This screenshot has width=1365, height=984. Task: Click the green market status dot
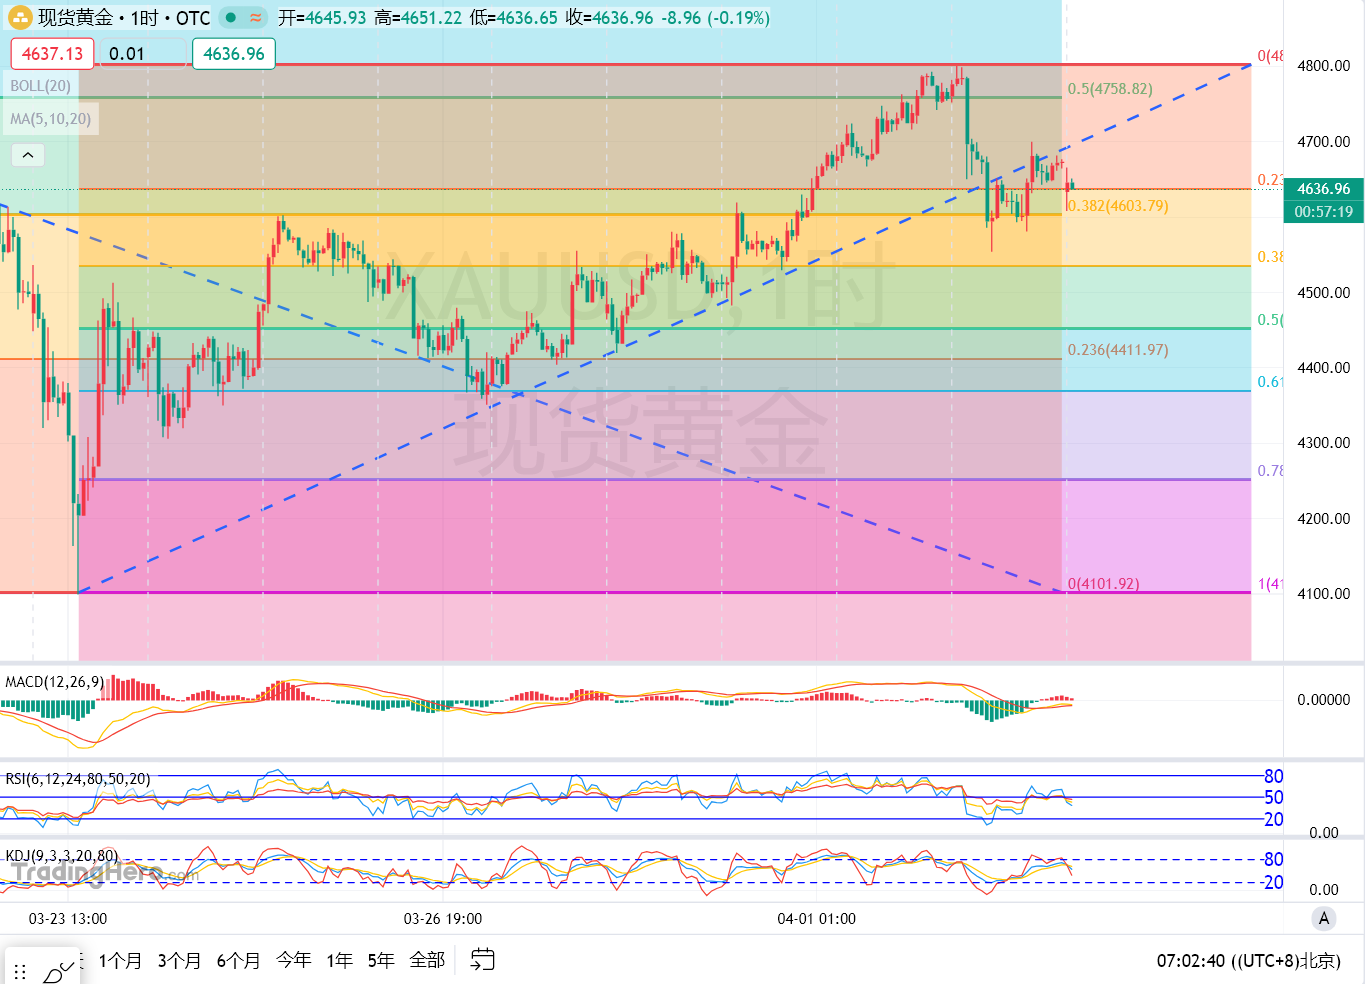pyautogui.click(x=231, y=18)
